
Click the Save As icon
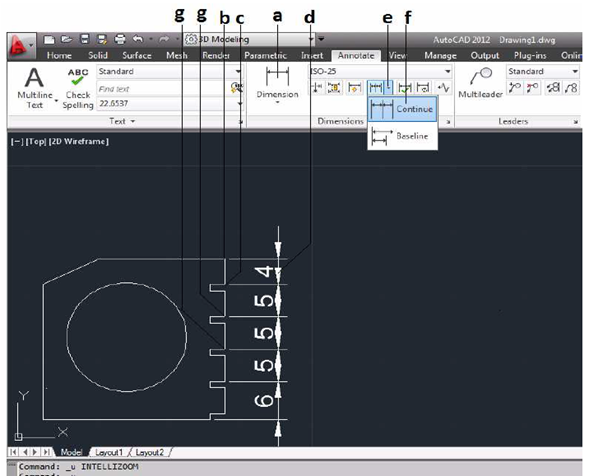[102, 39]
